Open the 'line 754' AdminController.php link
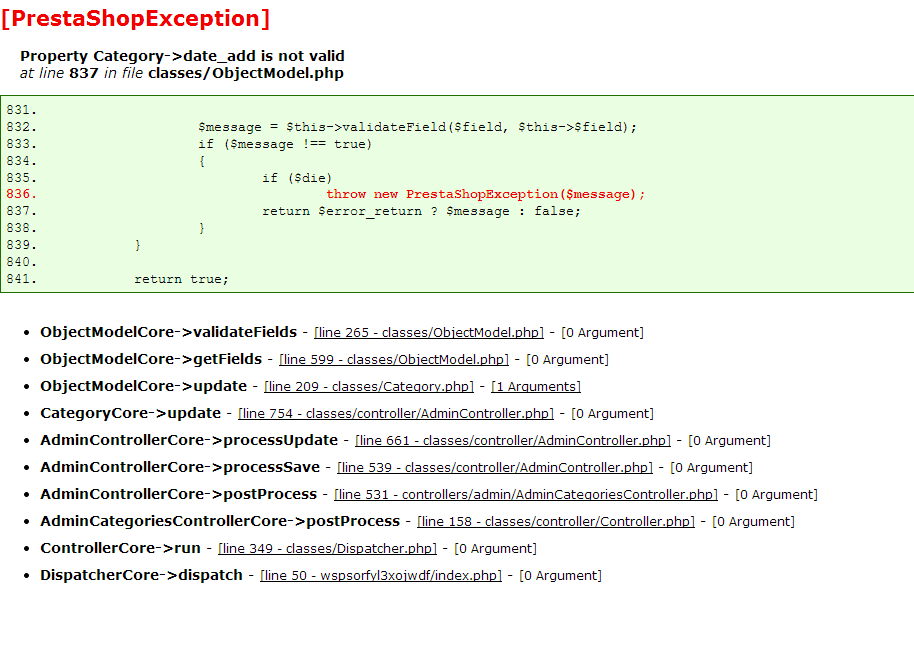The height and width of the screenshot is (655, 914). [x=396, y=414]
